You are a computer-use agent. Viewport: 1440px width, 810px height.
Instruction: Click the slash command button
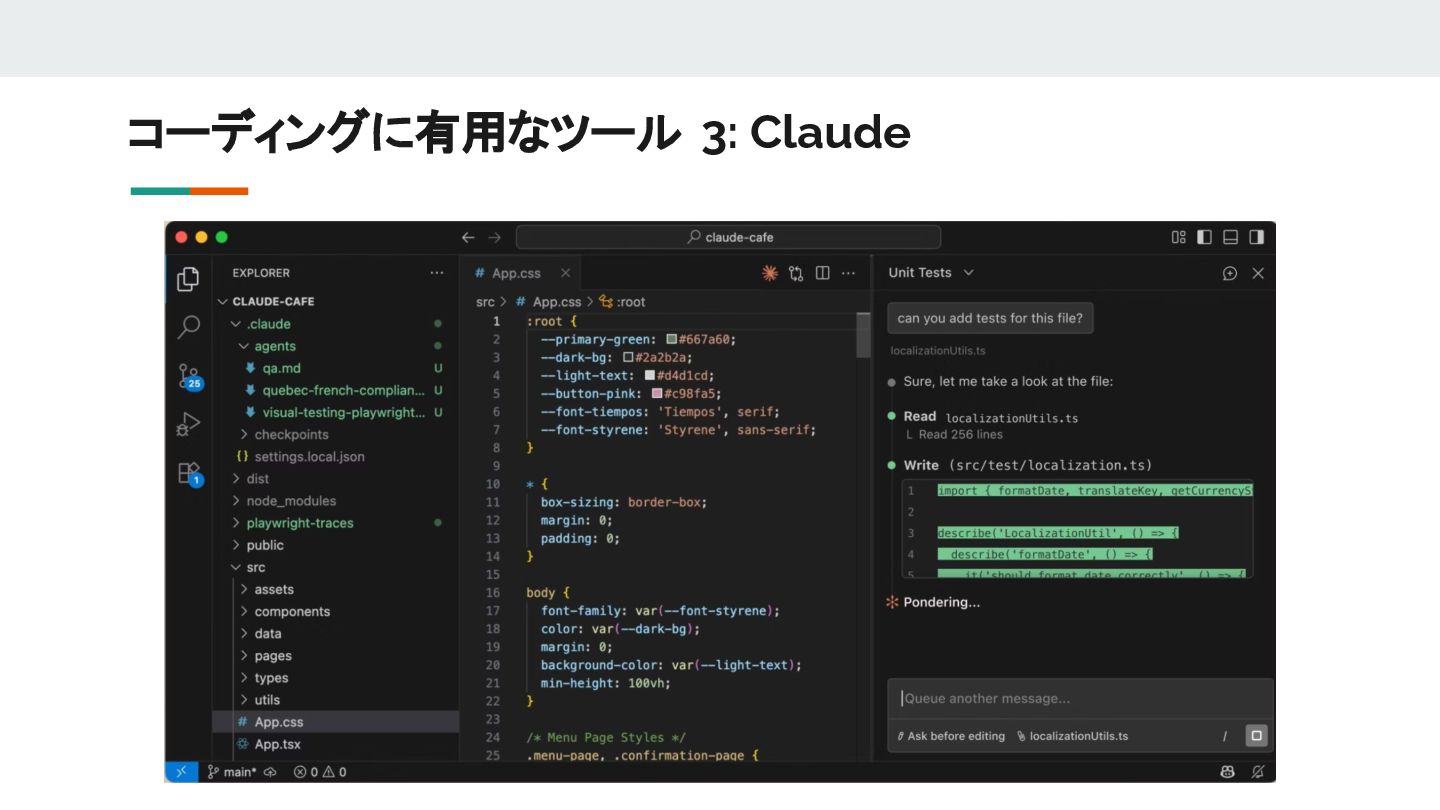pyautogui.click(x=1224, y=736)
